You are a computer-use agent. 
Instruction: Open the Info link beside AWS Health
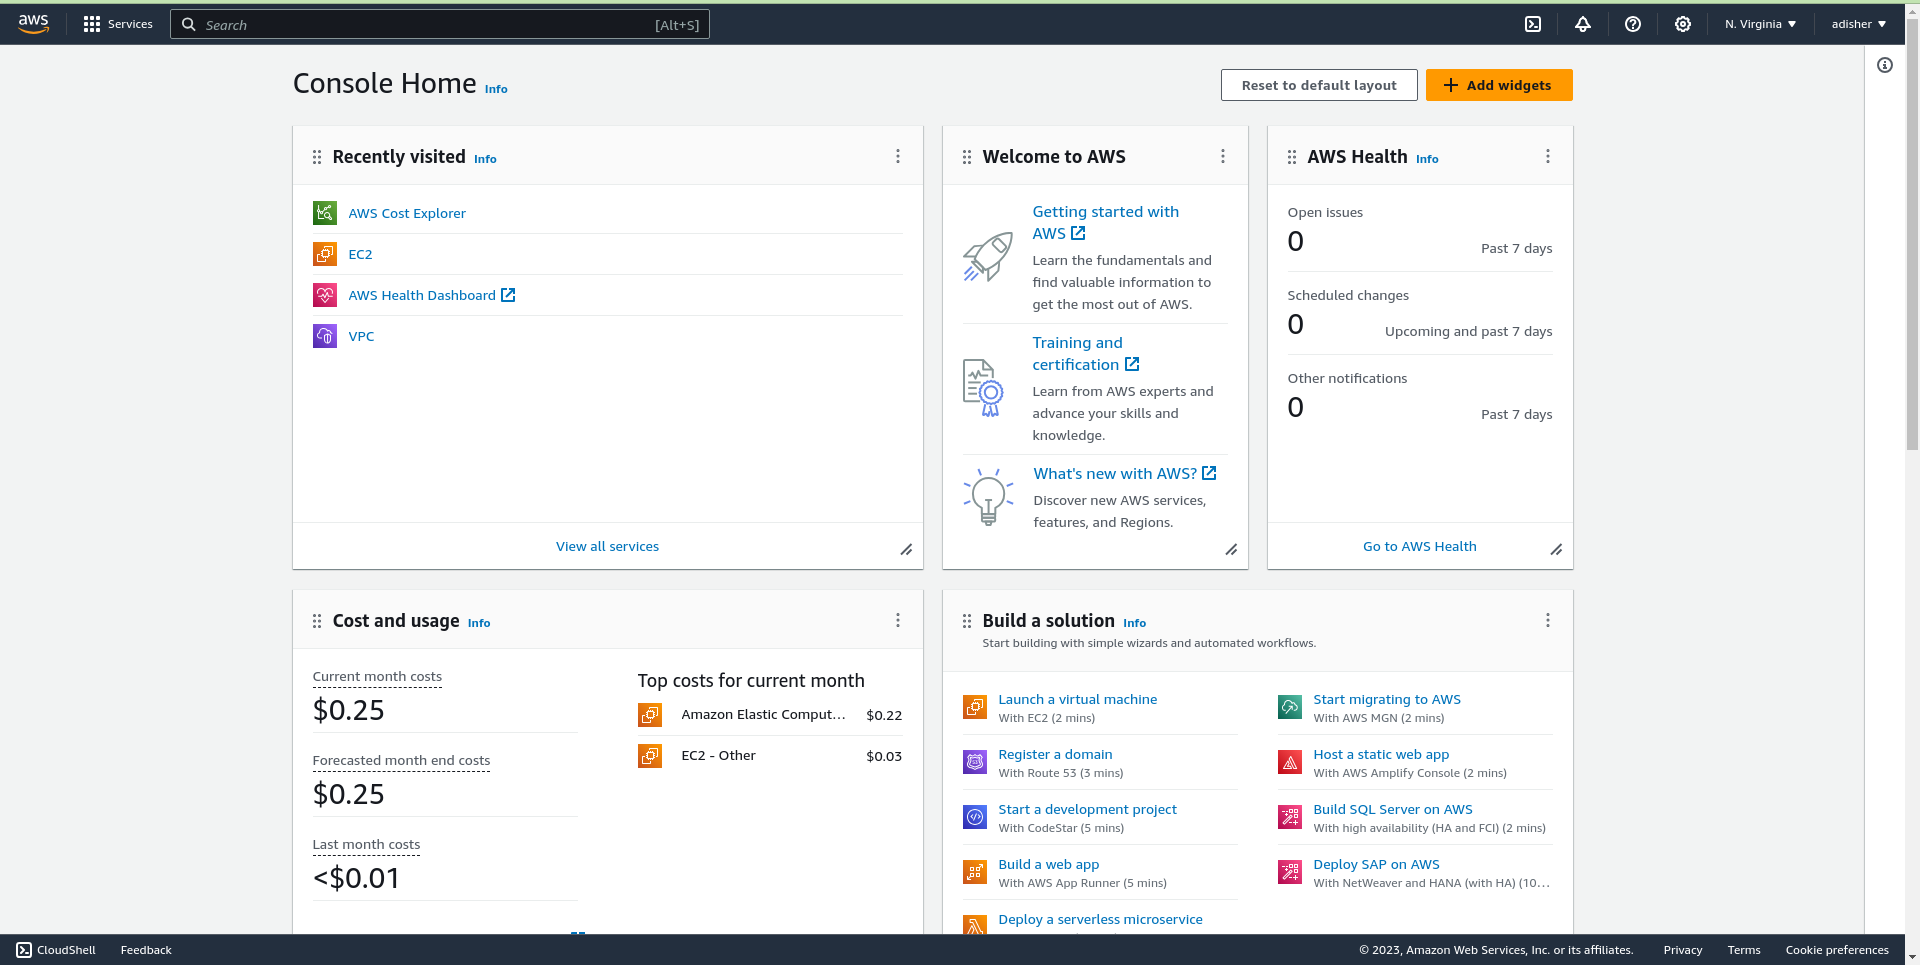tap(1427, 159)
